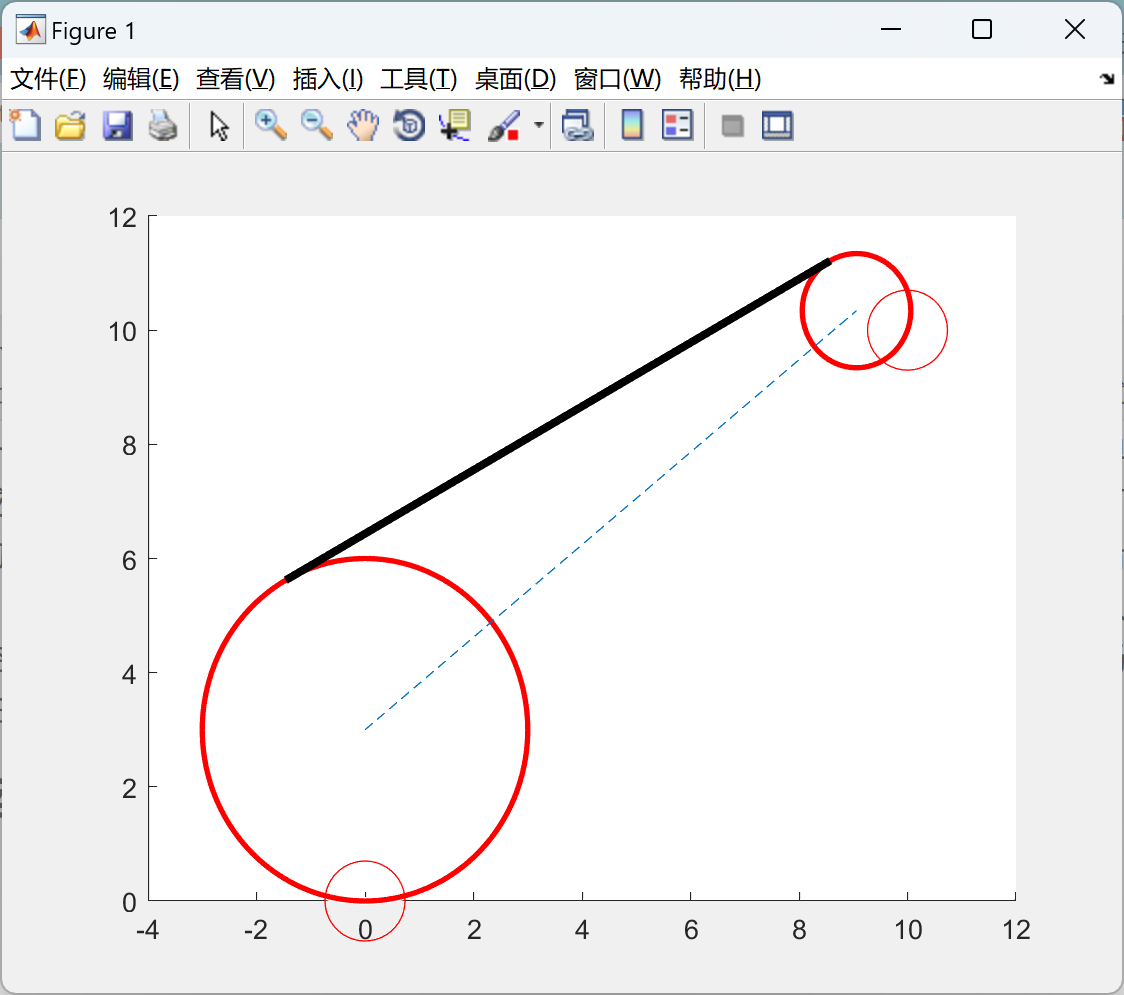Viewport: 1124px width, 995px height.
Task: Close the Figure 1 window
Action: tap(1075, 29)
